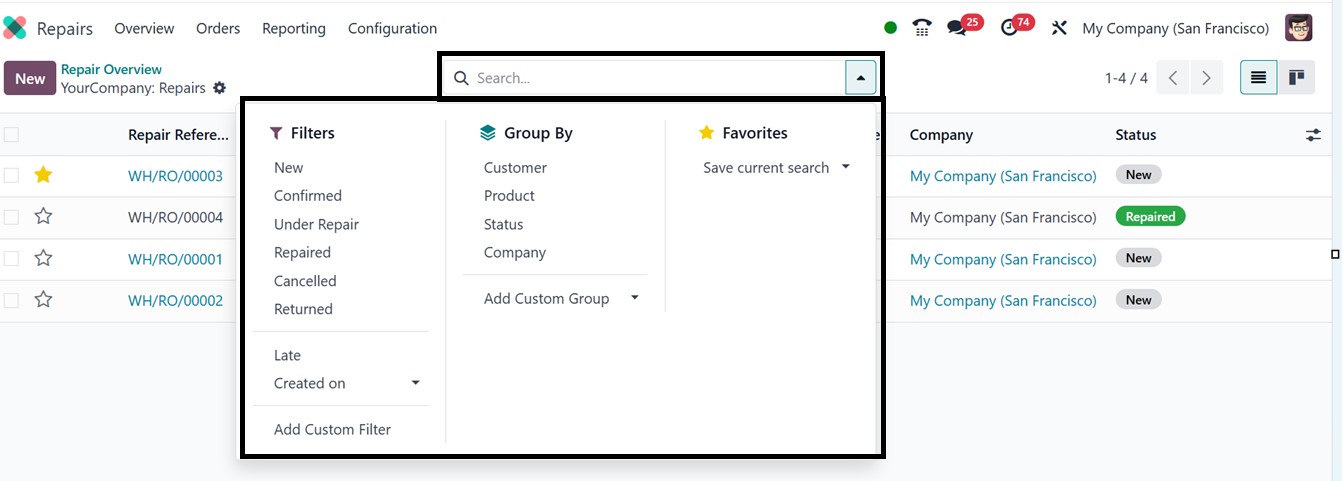Open the Reporting menu
Viewport: 1342px width, 481px height.
(x=293, y=28)
